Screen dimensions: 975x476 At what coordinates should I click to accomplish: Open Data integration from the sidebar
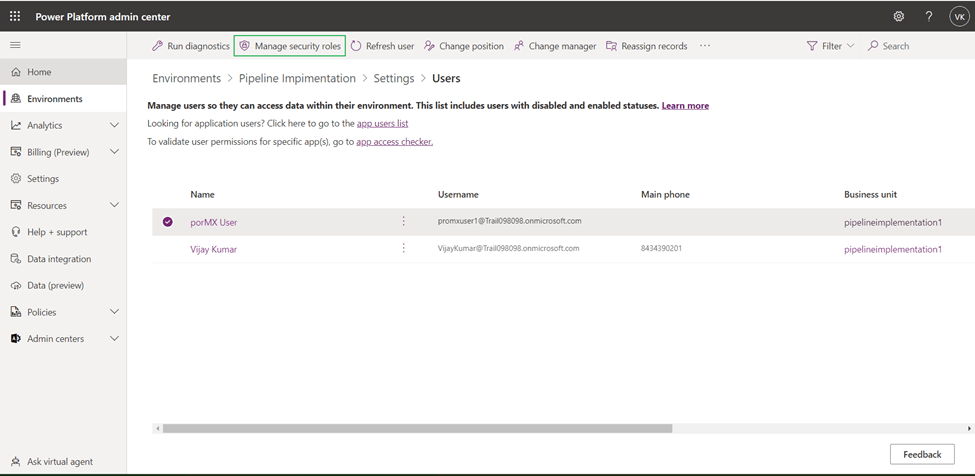coord(58,259)
